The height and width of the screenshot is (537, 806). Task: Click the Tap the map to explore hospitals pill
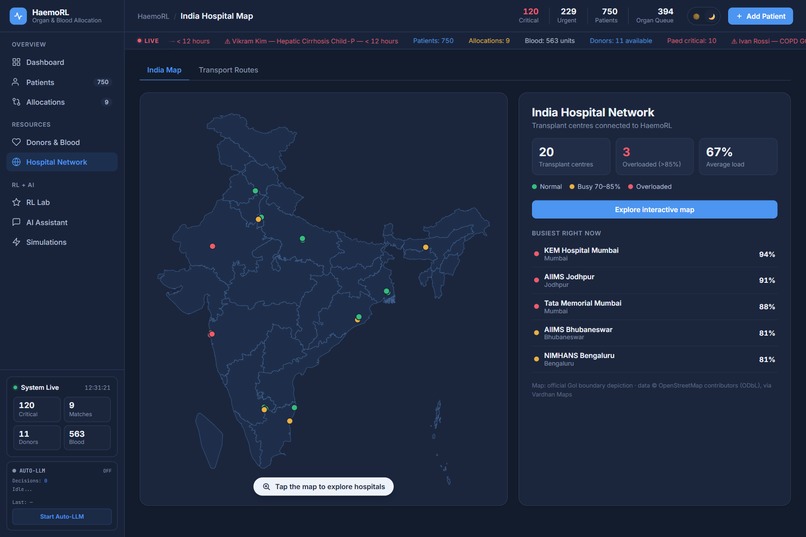(x=323, y=487)
